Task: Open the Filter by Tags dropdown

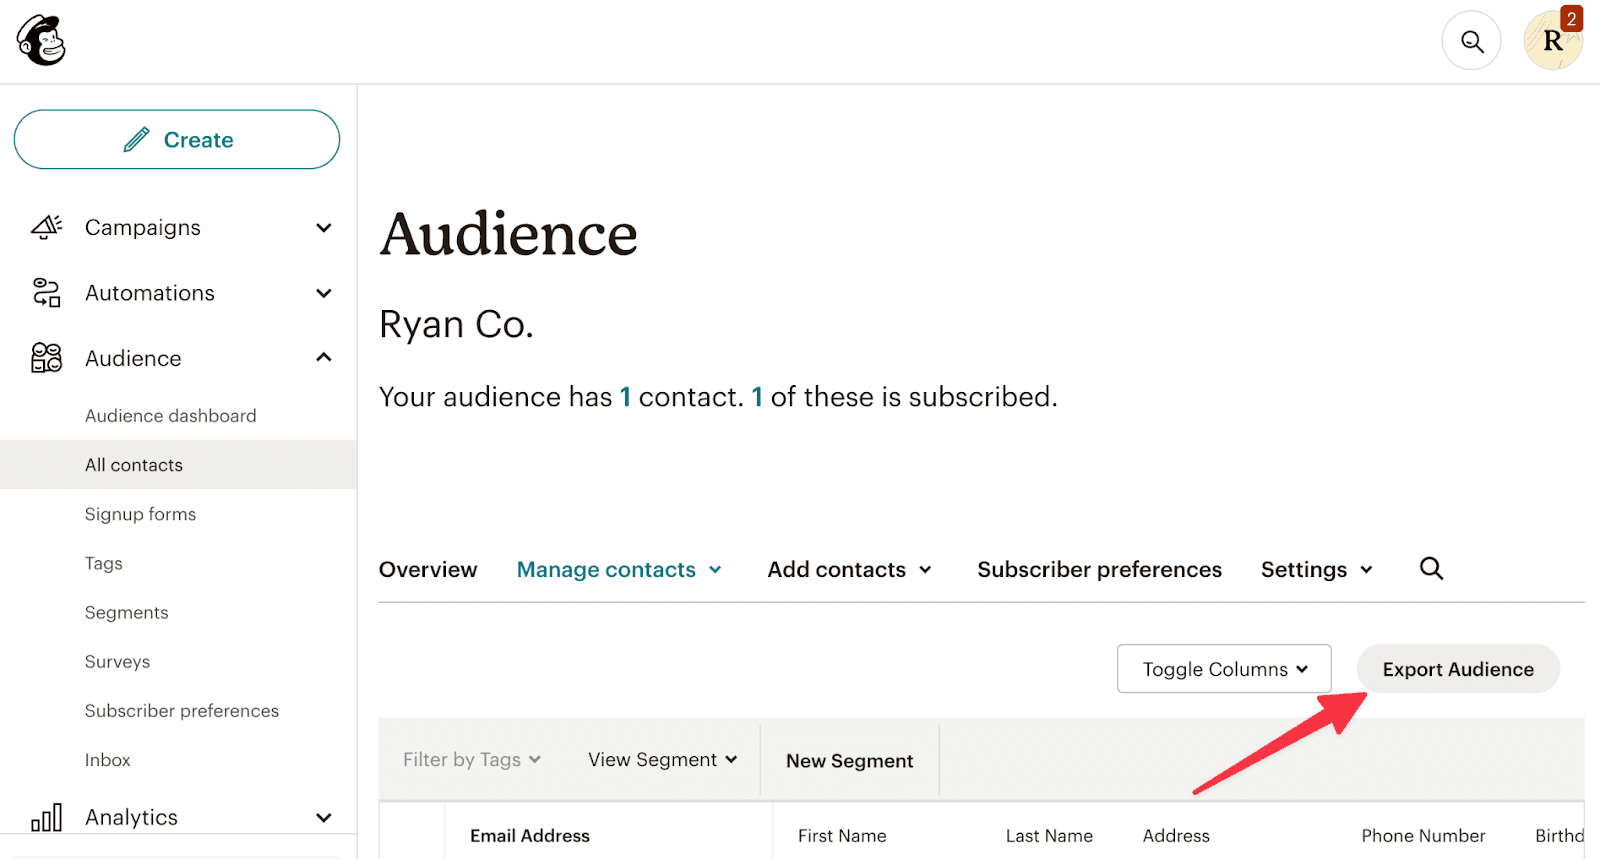Action: tap(472, 760)
